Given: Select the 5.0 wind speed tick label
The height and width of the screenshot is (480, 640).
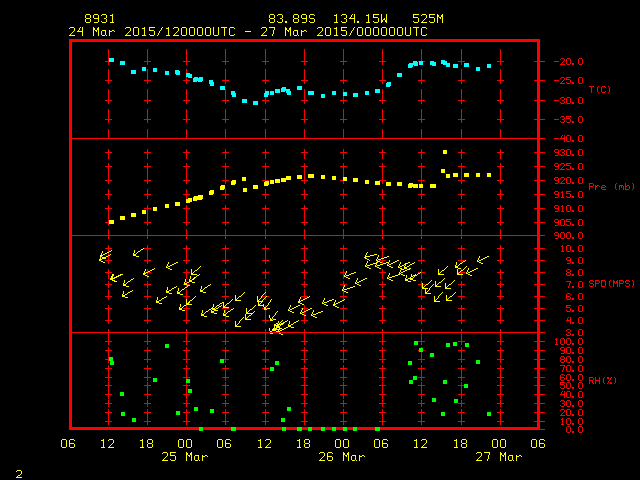Looking at the screenshot, I should pyautogui.click(x=574, y=309).
